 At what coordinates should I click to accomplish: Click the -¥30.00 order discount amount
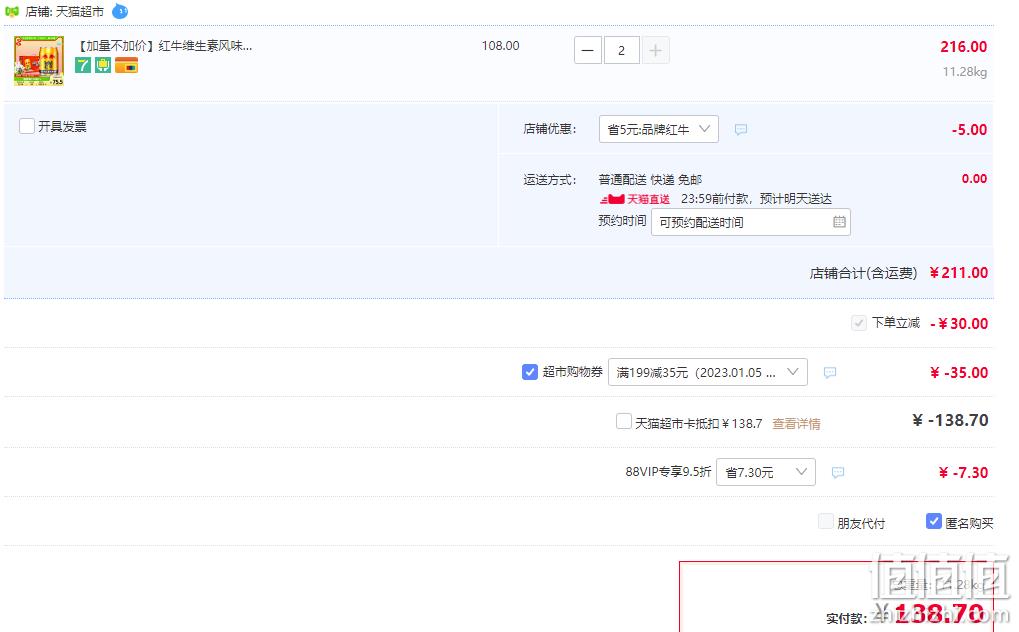pos(959,323)
